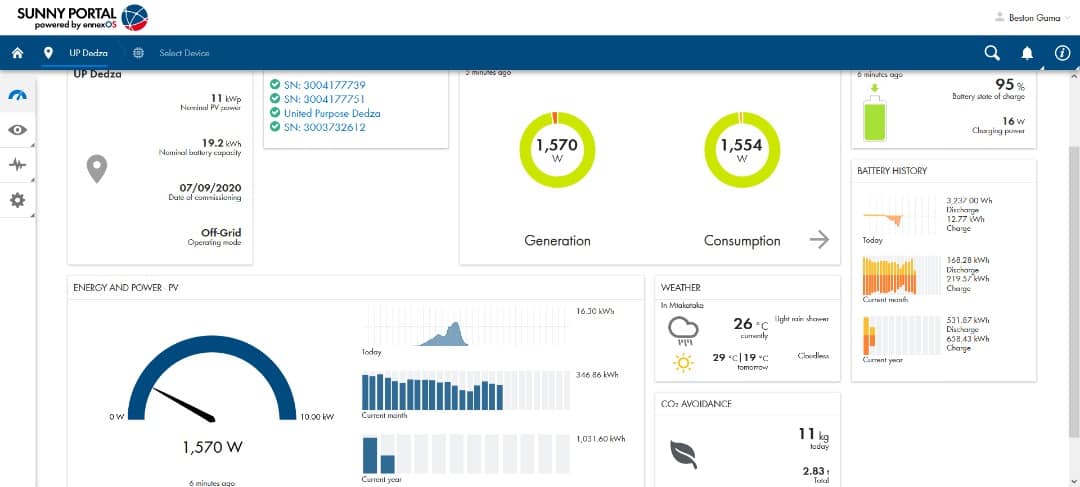This screenshot has width=1080, height=487.
Task: Open the dashboard gauge sidebar icon
Action: point(17,96)
